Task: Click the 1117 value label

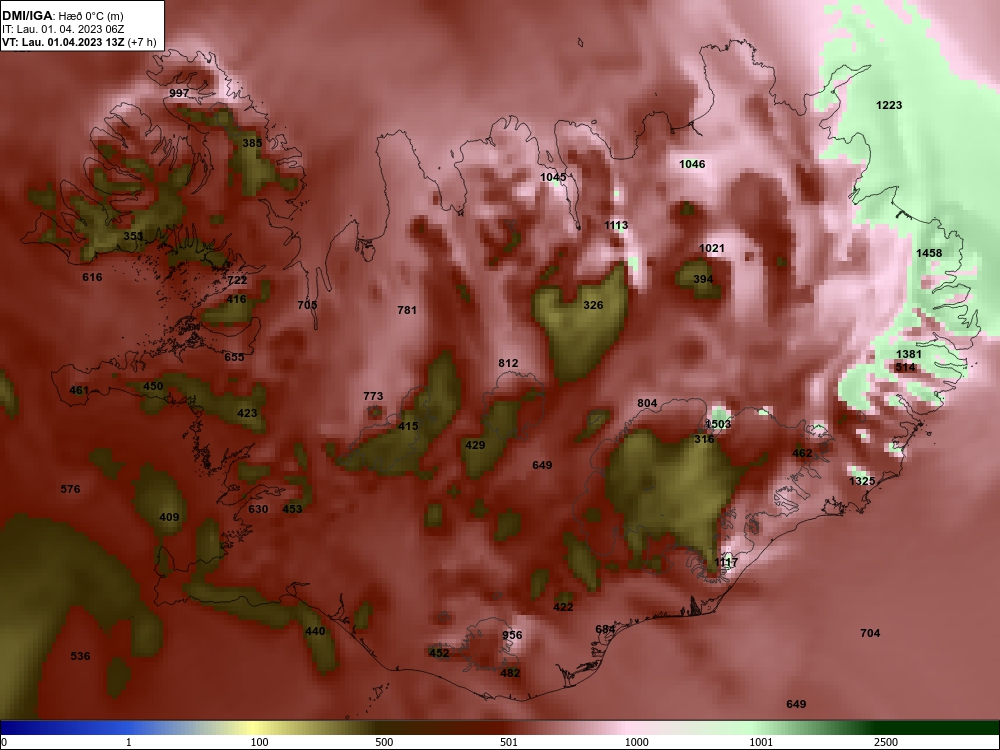Action: pyautogui.click(x=726, y=562)
